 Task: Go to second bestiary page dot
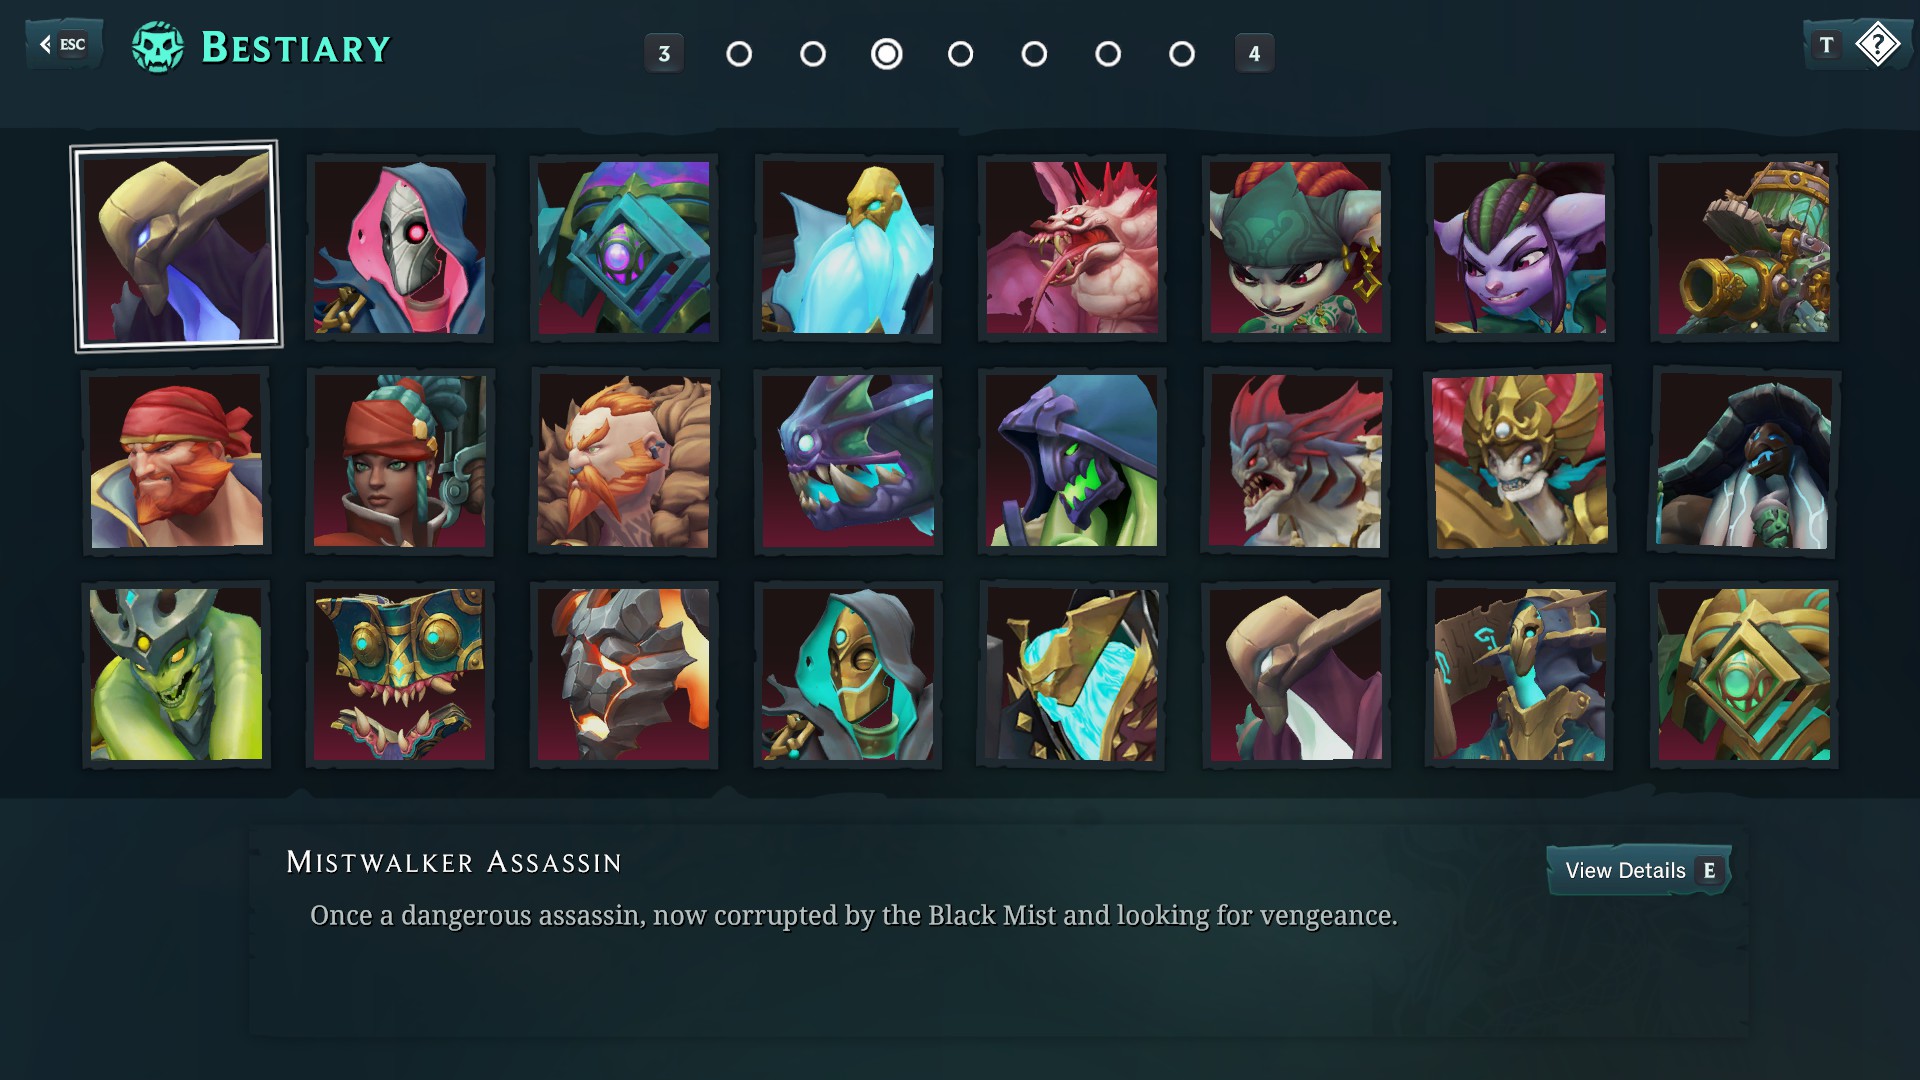[813, 54]
